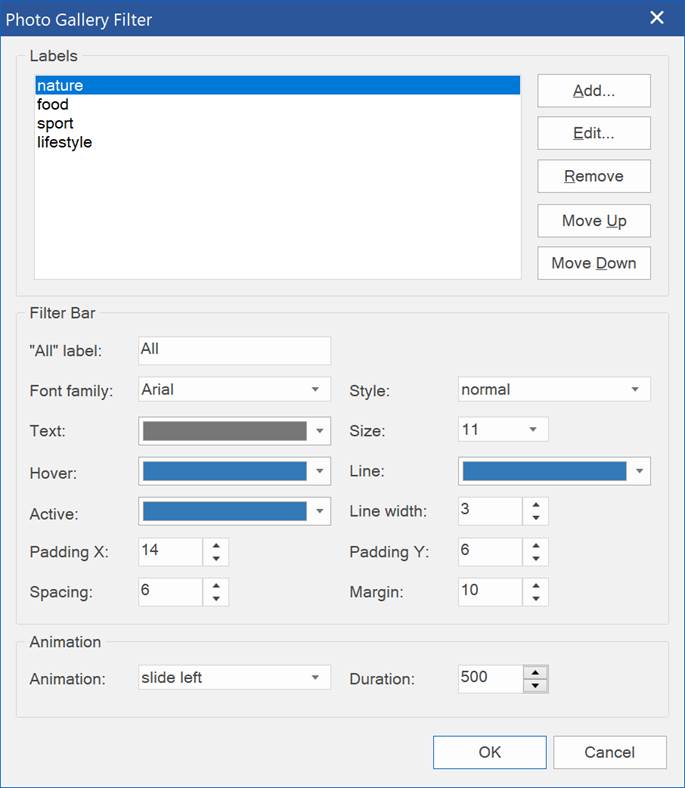Increase Padding Y spinner up arrow

pos(536,545)
